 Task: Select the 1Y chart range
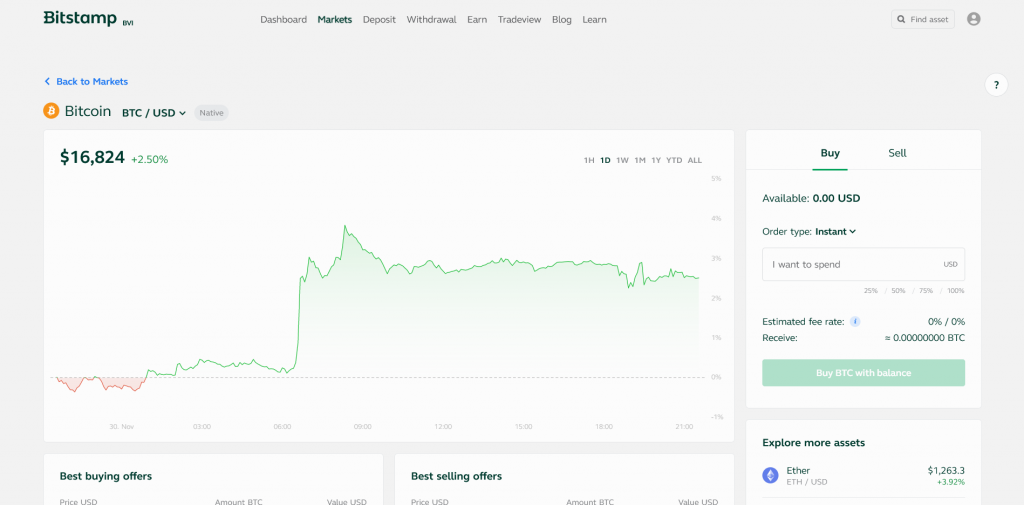point(656,160)
